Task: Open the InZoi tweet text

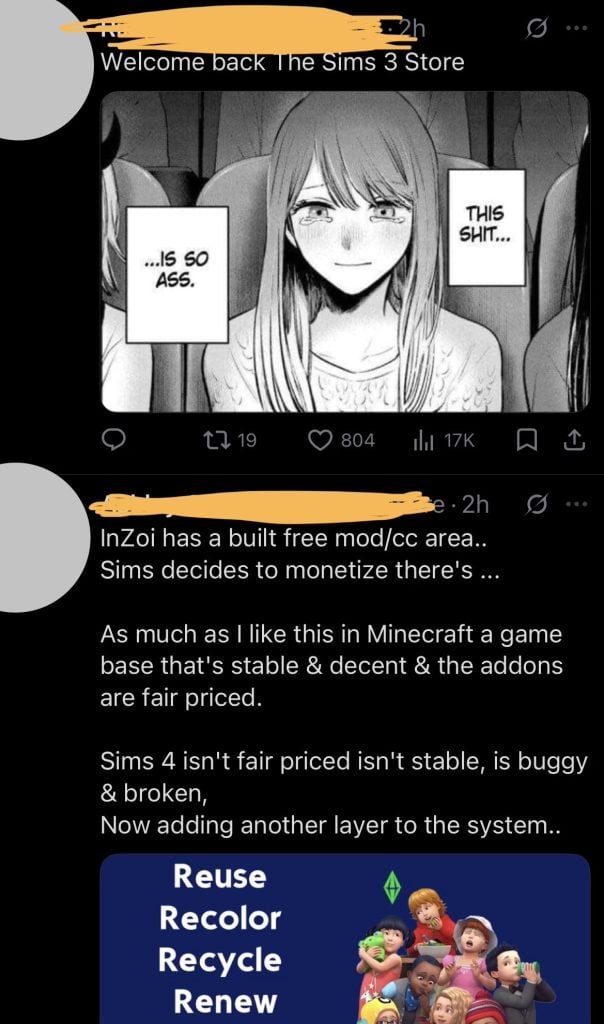Action: click(343, 682)
